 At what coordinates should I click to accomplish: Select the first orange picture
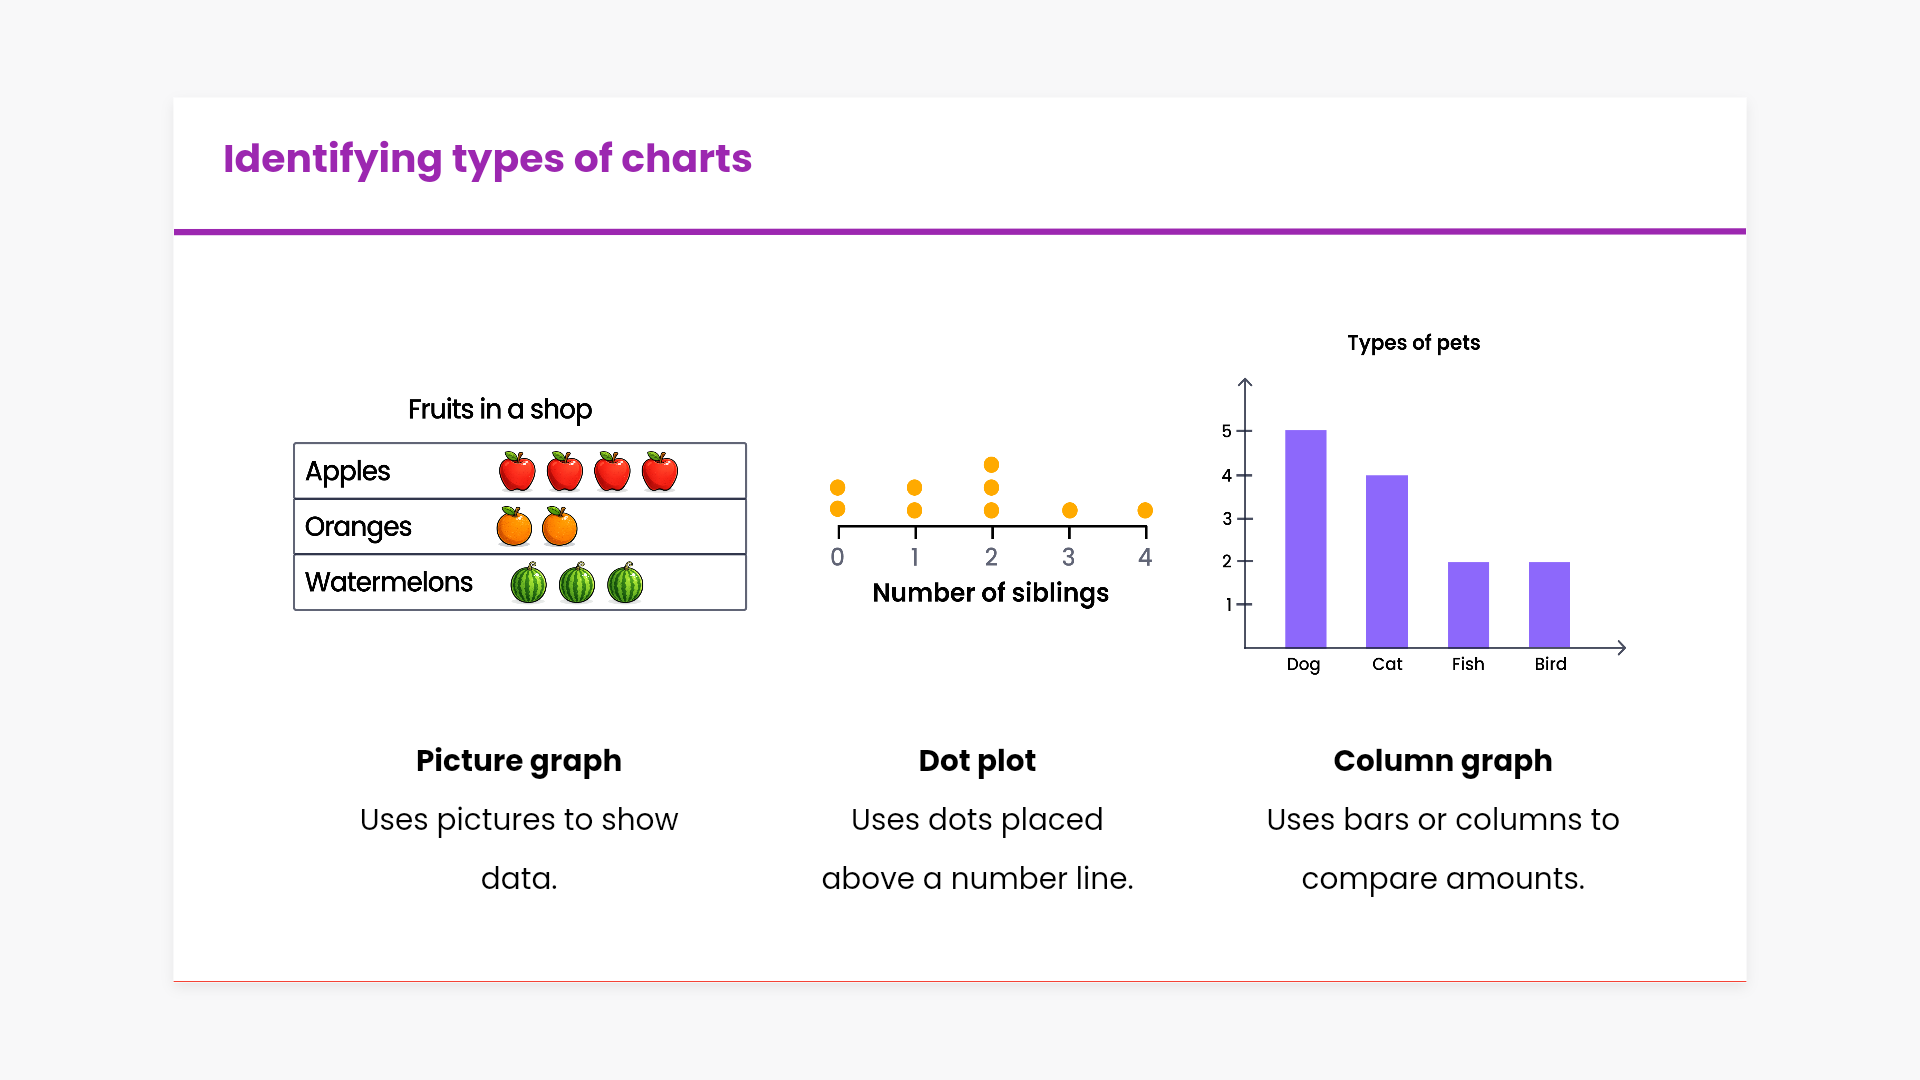(x=514, y=526)
